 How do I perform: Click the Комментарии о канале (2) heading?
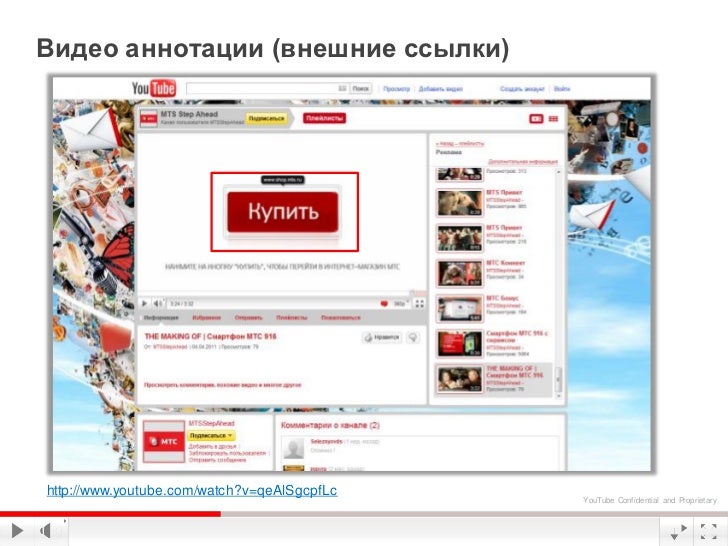(x=330, y=425)
